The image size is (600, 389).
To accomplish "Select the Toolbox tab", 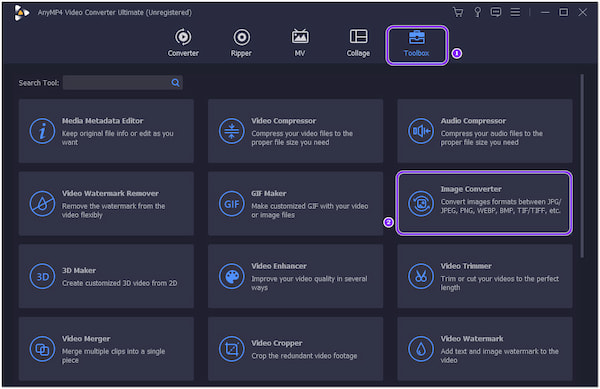I will pos(417,45).
